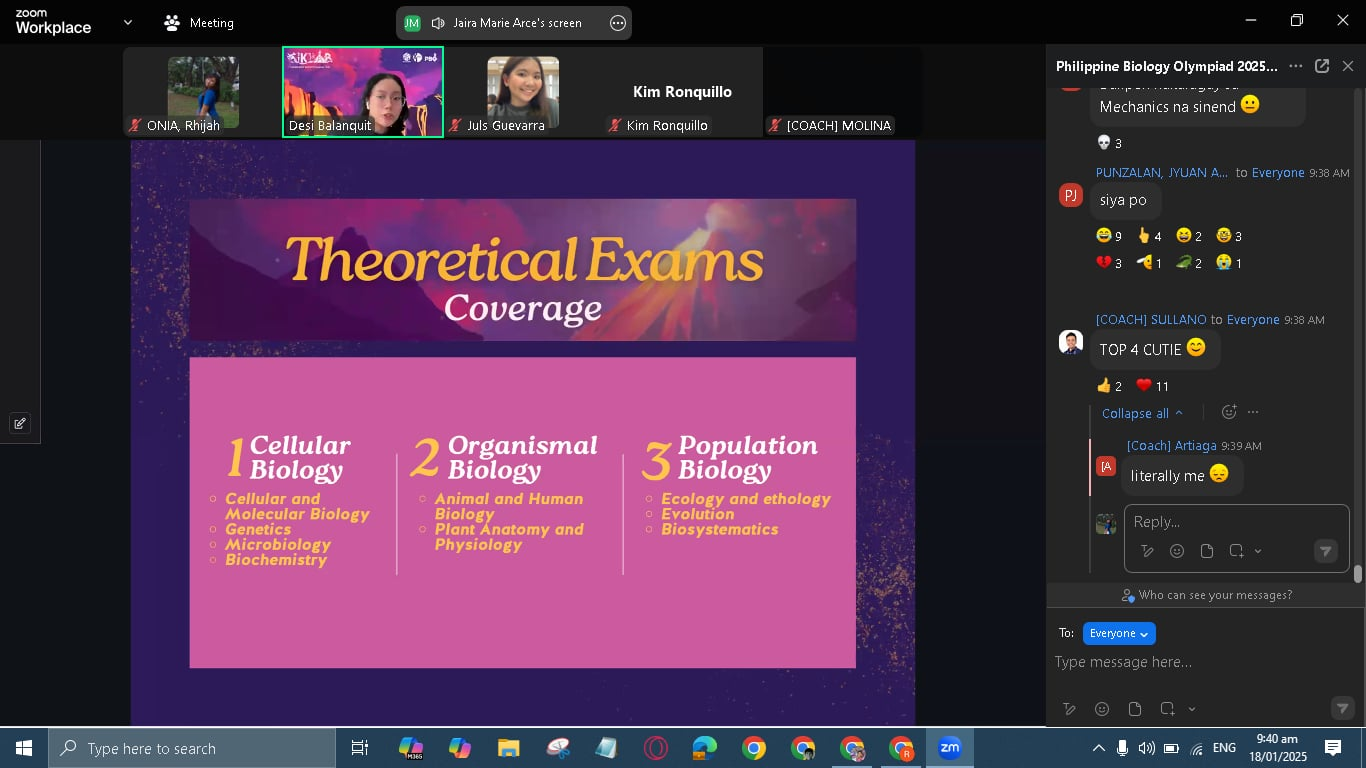This screenshot has width=1366, height=768.
Task: Open File Explorer from taskbar
Action: coord(508,748)
